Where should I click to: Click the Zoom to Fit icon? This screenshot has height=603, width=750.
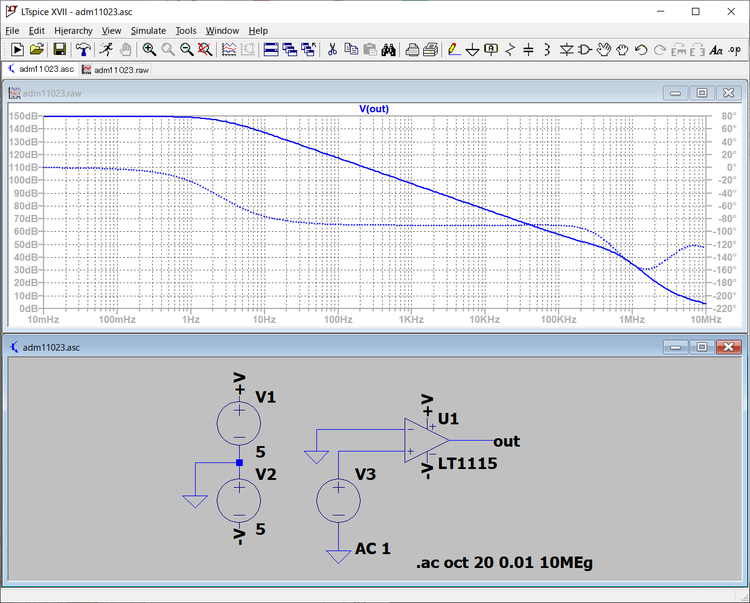tap(206, 49)
